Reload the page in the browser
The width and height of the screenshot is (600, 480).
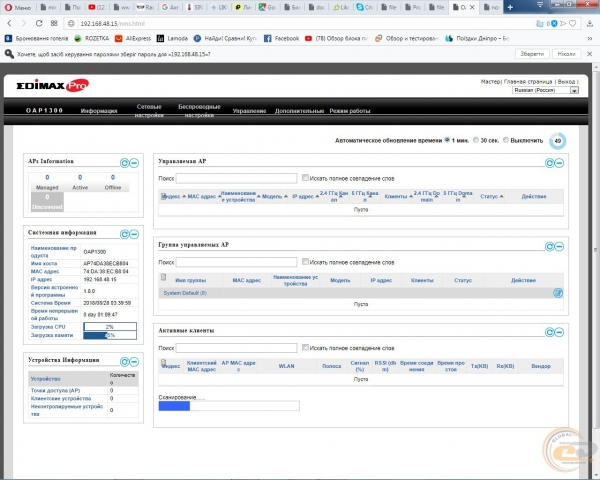tap(39, 23)
